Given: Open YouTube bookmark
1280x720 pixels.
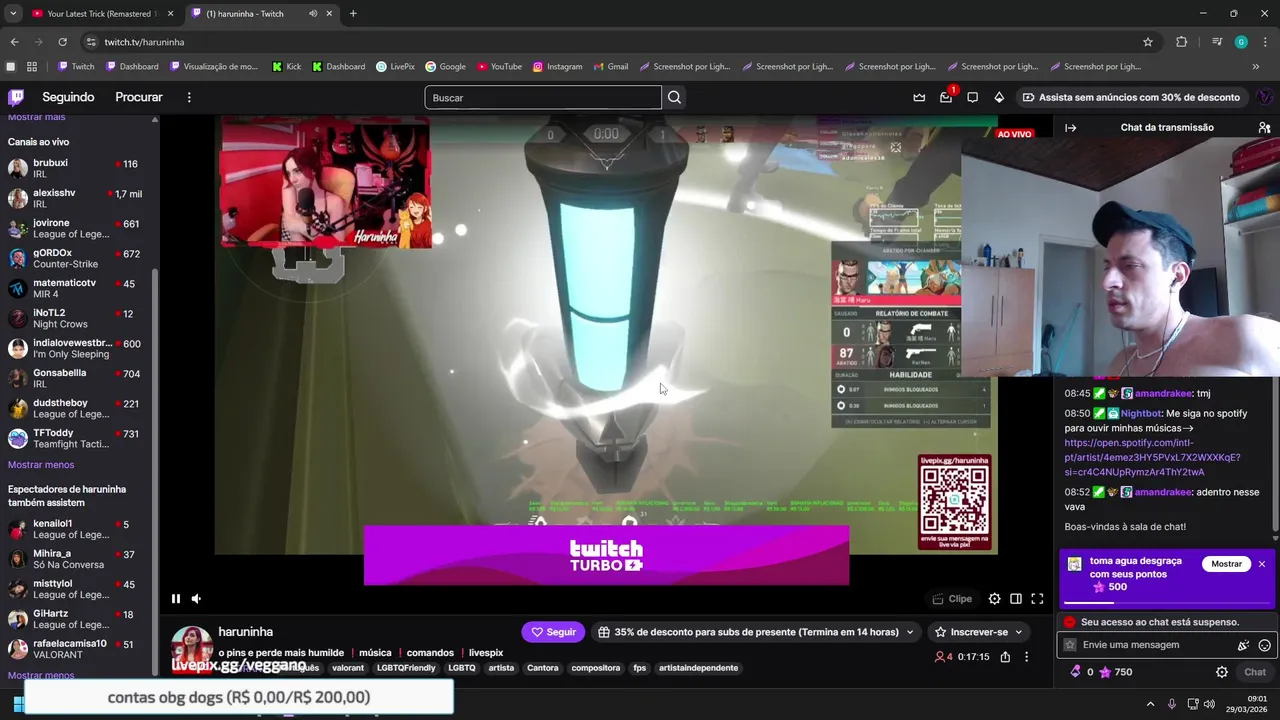Looking at the screenshot, I should pyautogui.click(x=499, y=67).
